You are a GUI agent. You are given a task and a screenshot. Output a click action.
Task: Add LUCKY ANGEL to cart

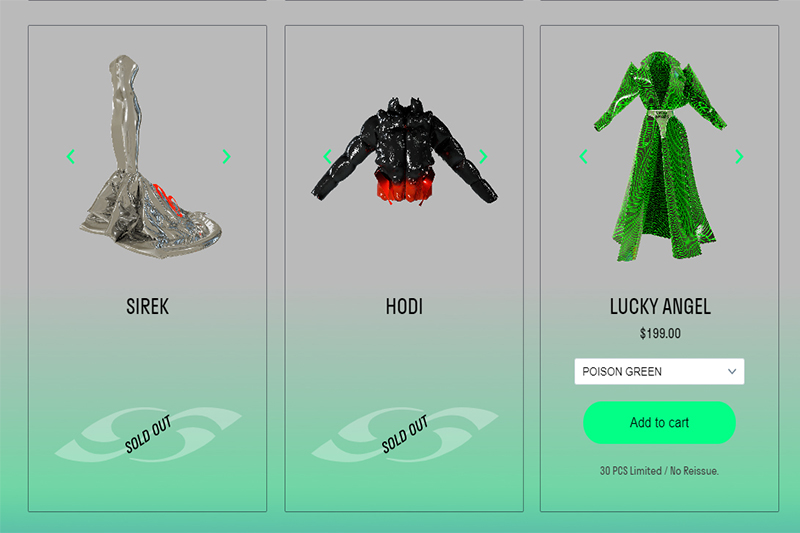pyautogui.click(x=659, y=422)
